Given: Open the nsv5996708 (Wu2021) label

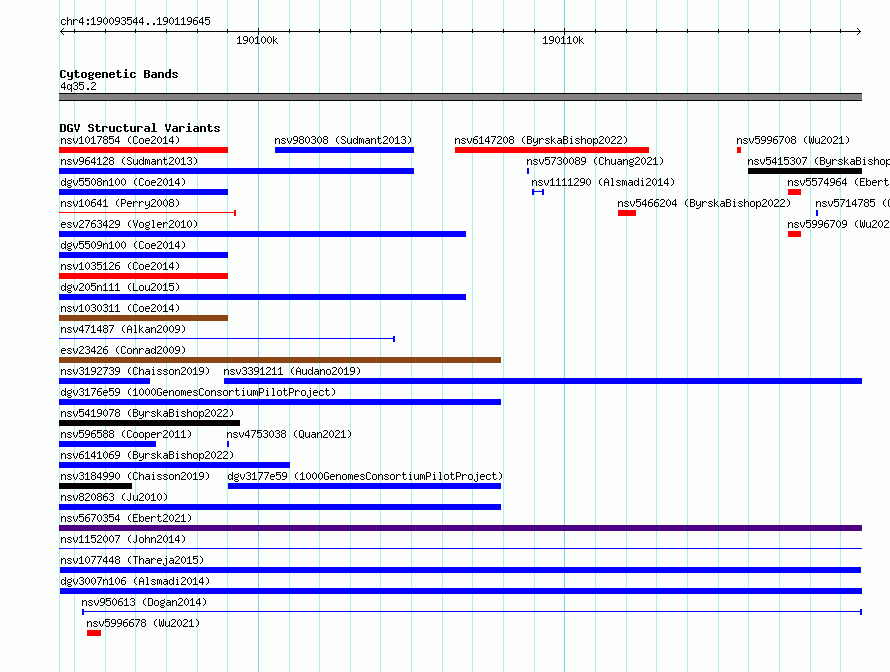Looking at the screenshot, I should click(x=793, y=140).
